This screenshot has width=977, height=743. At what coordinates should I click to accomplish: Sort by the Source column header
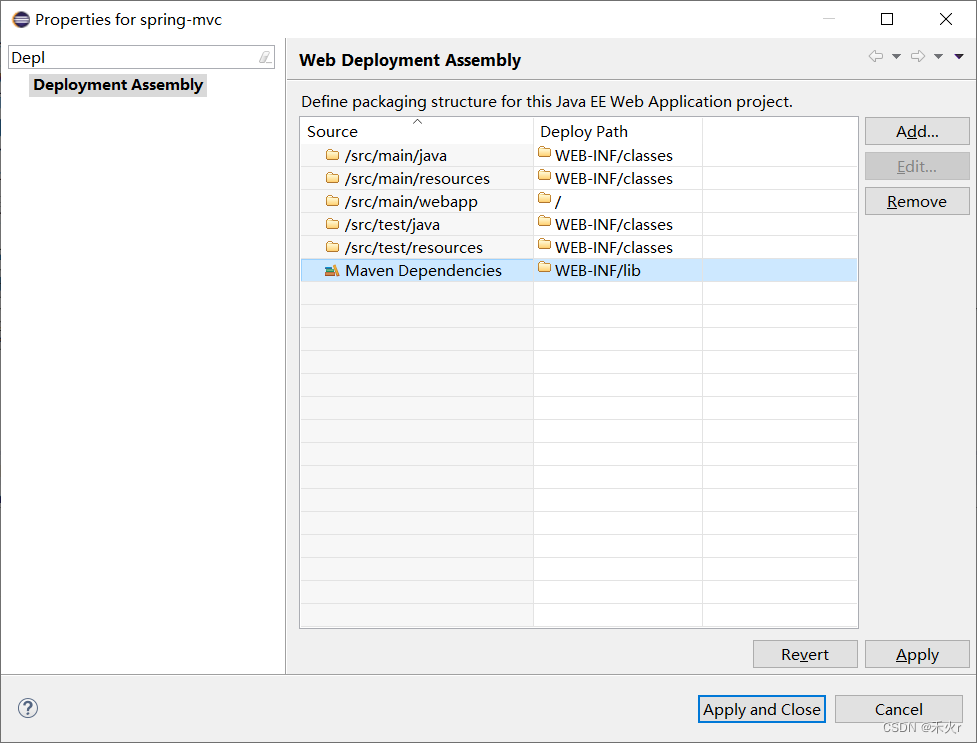tap(333, 131)
